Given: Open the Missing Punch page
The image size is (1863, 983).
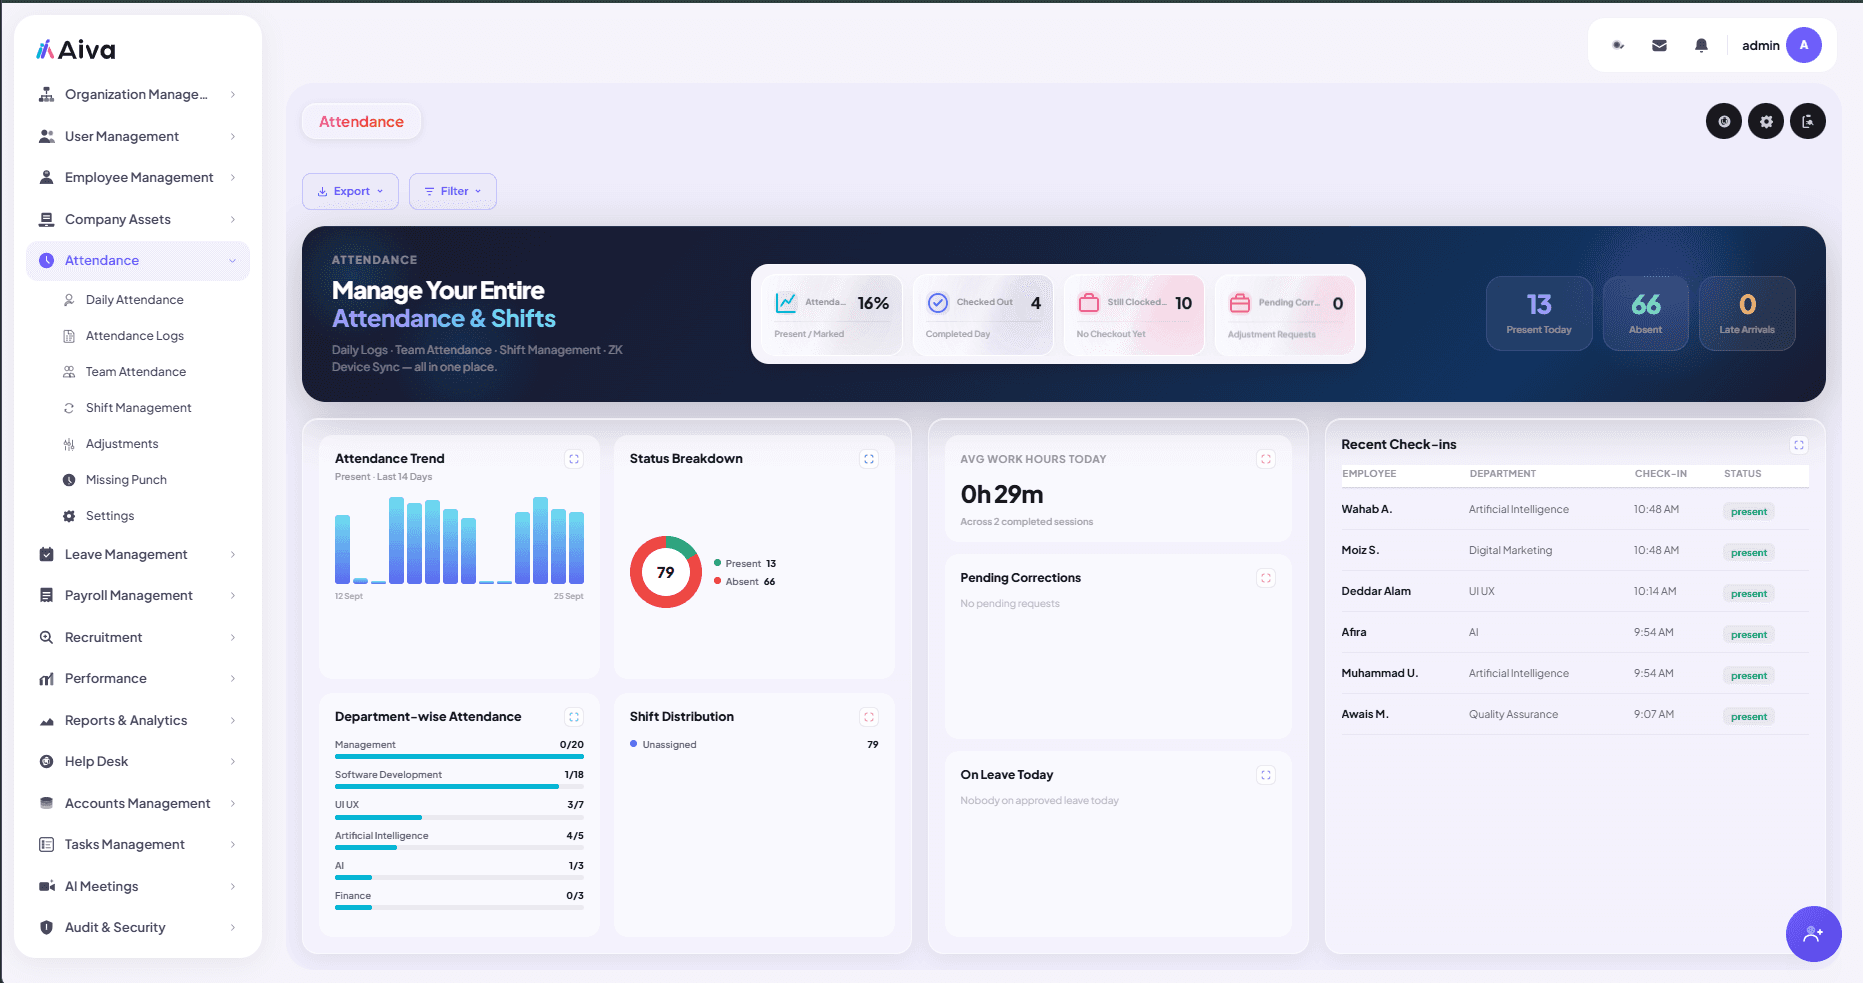Looking at the screenshot, I should click(126, 480).
